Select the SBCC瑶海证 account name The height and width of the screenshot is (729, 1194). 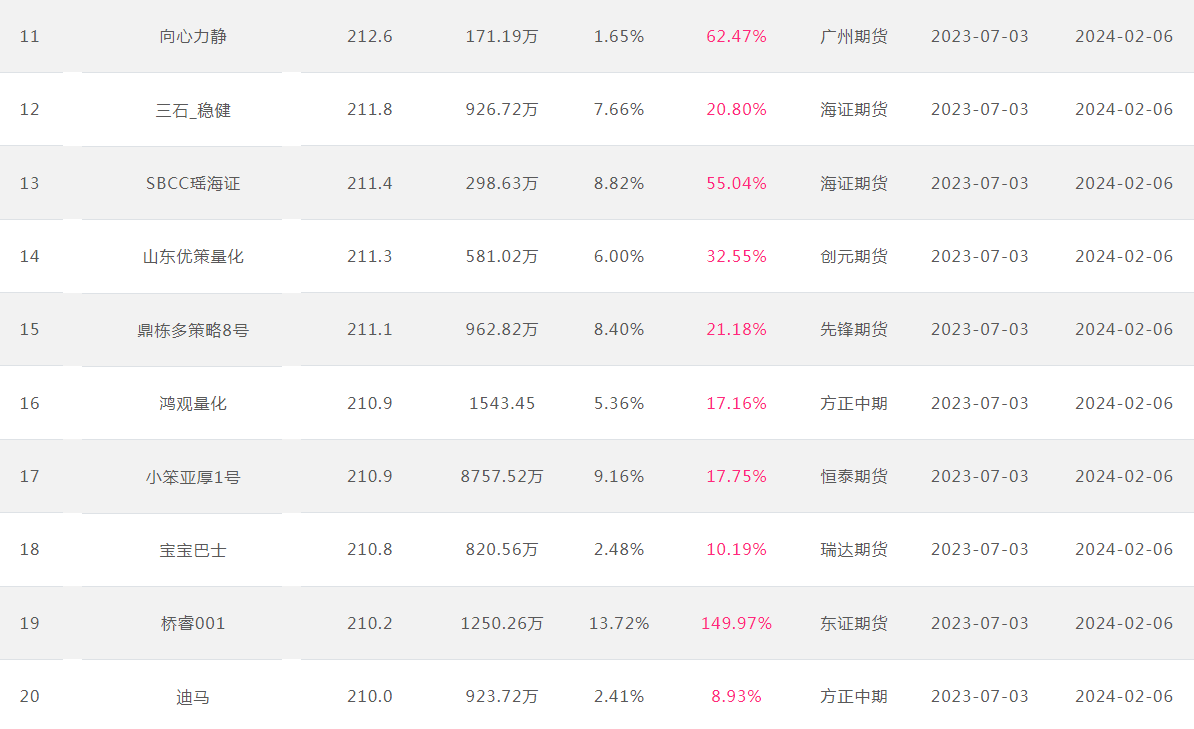coord(193,184)
